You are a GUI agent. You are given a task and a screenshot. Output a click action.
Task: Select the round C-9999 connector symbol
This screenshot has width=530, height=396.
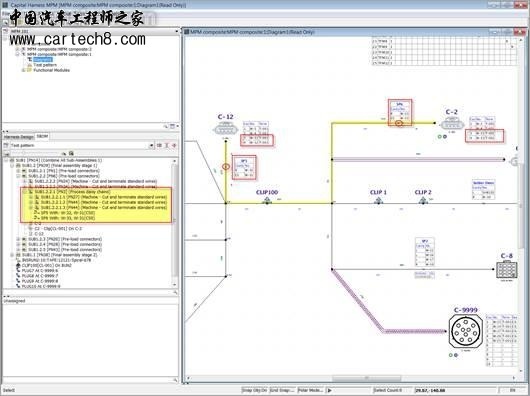(465, 331)
